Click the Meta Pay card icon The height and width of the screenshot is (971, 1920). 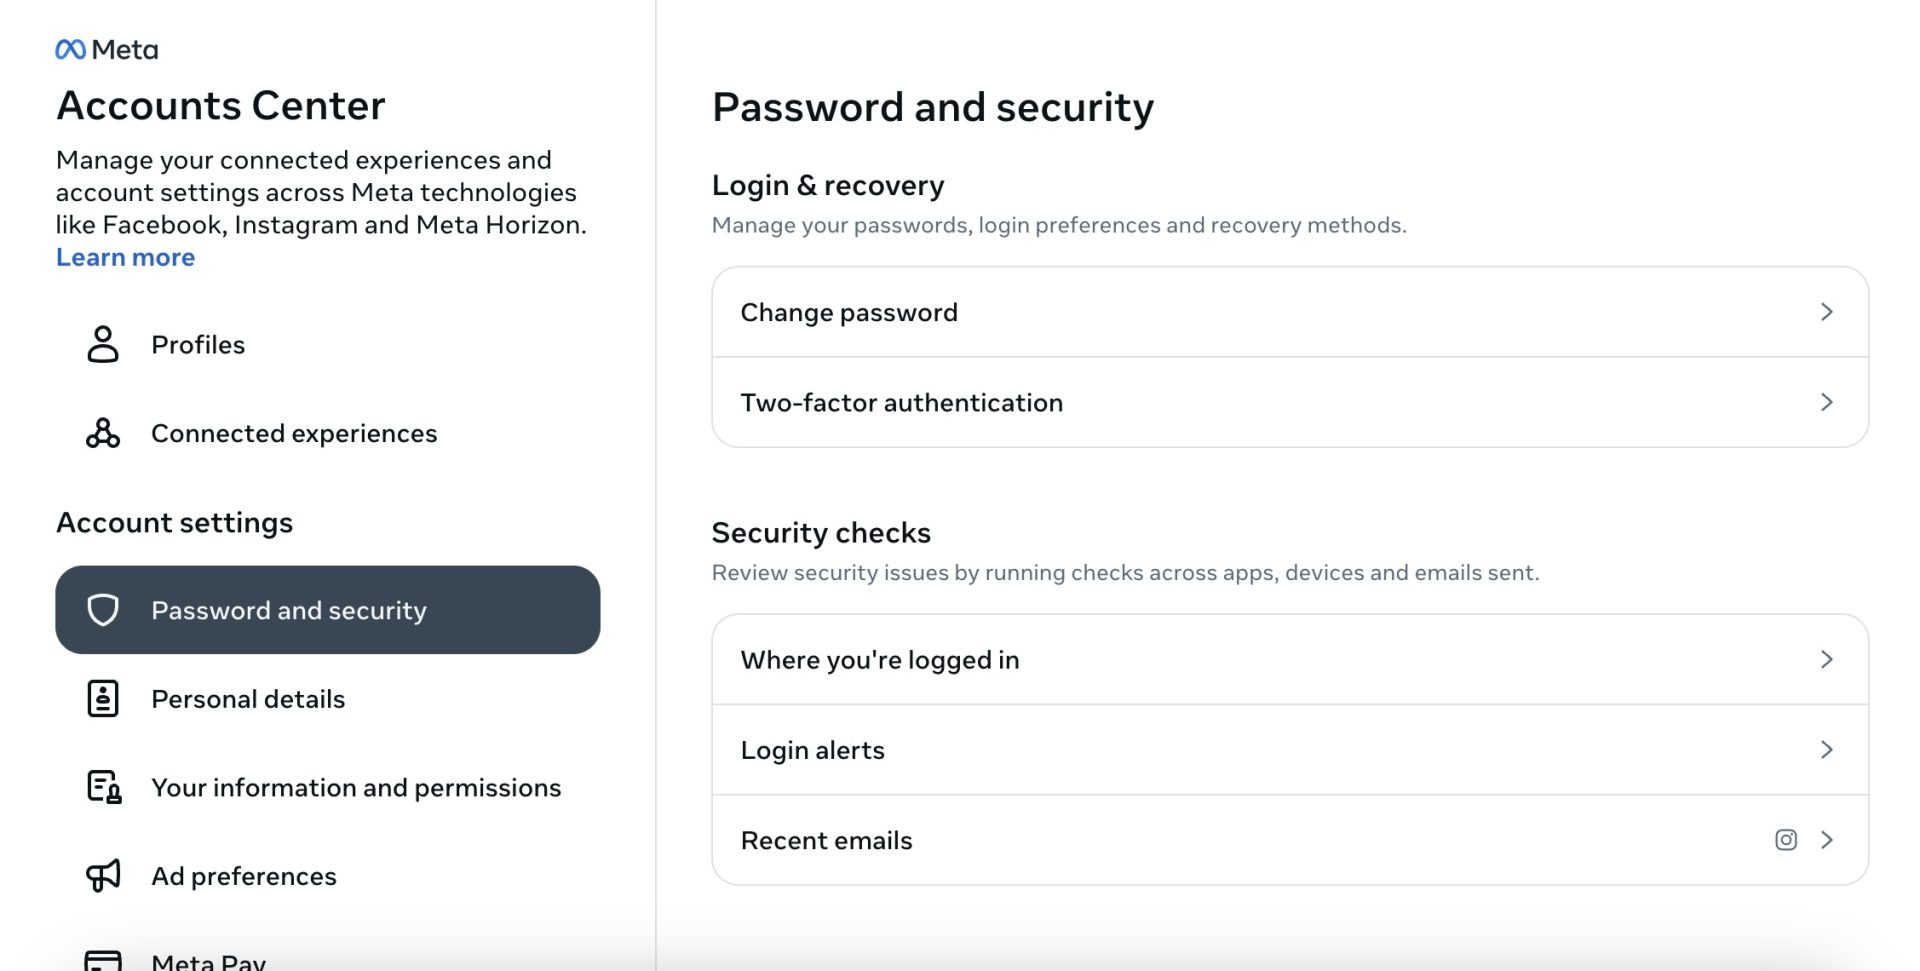[x=103, y=961]
